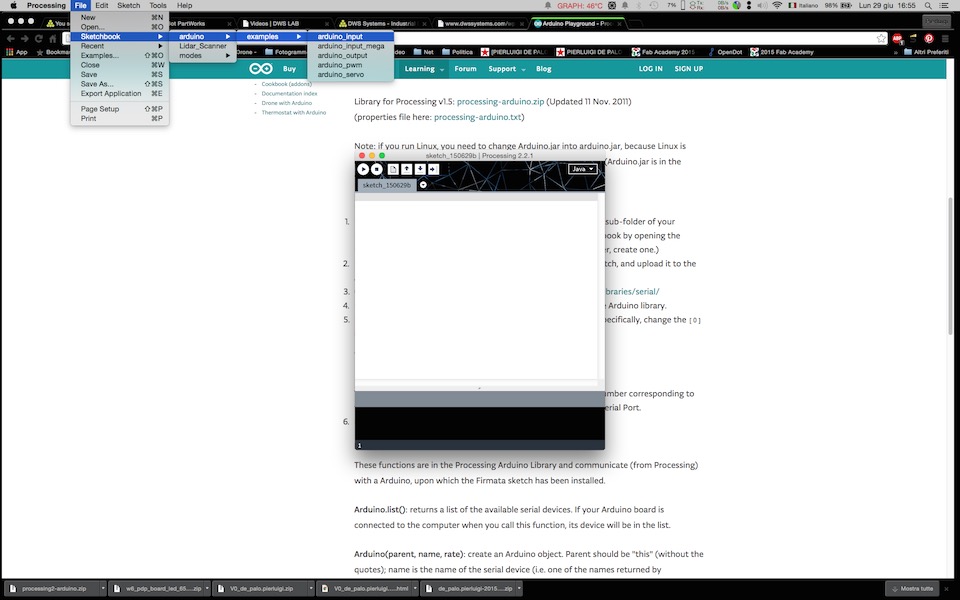Open downloaded processing2-arduino.zip file
960x600 pixels.
(49, 588)
